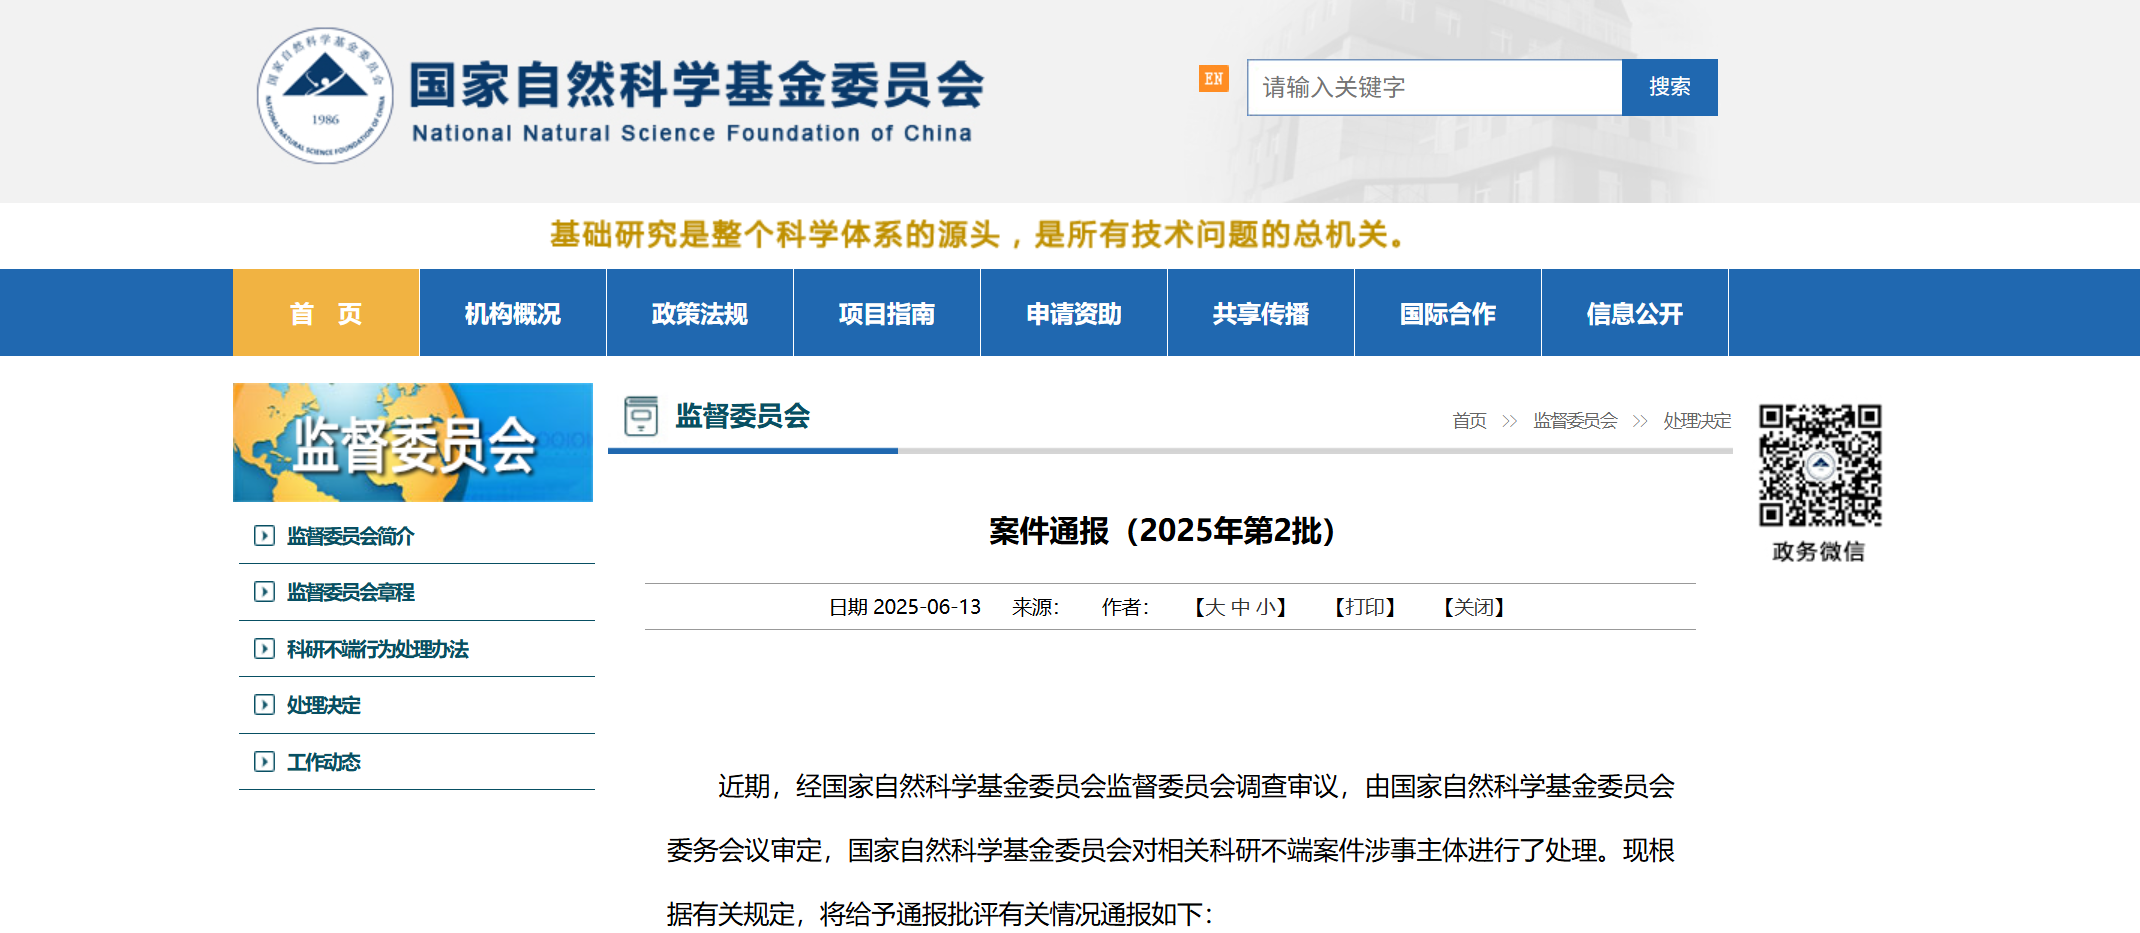Open the 共享传播 navigation menu
The height and width of the screenshot is (933, 2140).
(x=1261, y=313)
